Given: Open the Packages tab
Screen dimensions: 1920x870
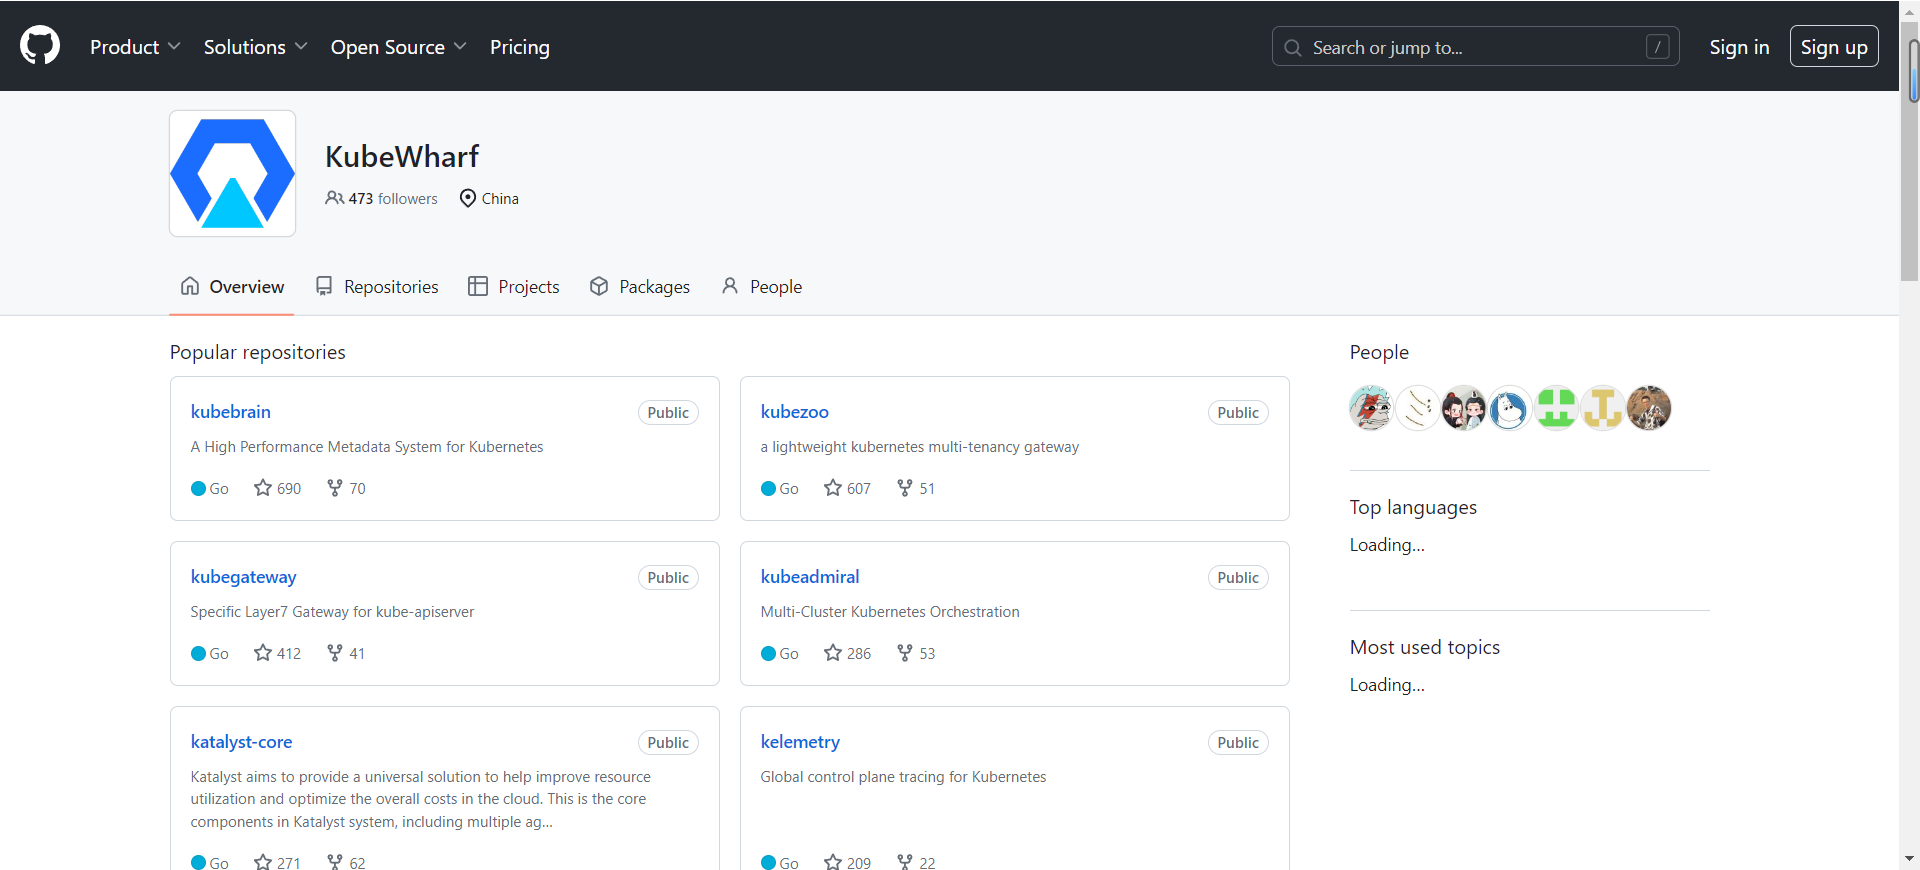Looking at the screenshot, I should coord(640,287).
